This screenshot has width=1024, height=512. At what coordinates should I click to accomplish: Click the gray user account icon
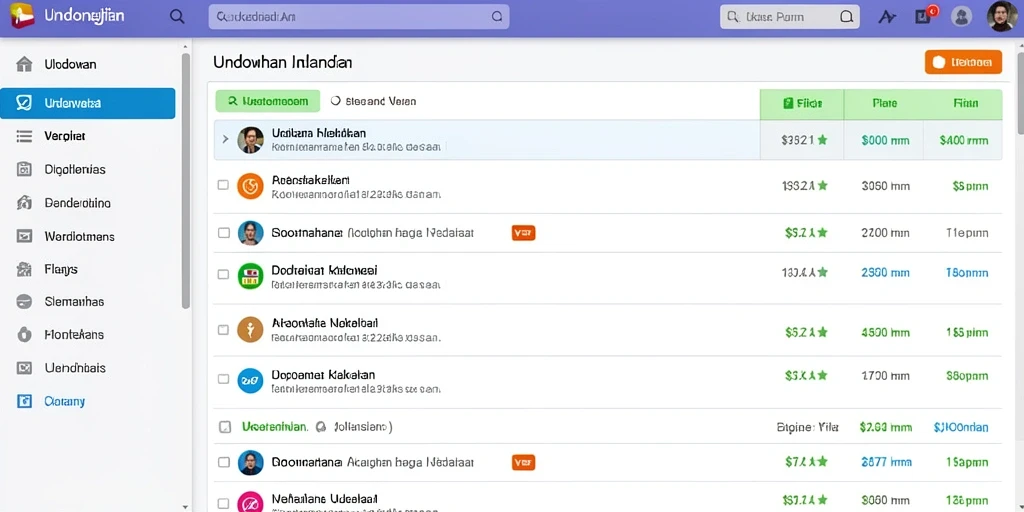961,16
